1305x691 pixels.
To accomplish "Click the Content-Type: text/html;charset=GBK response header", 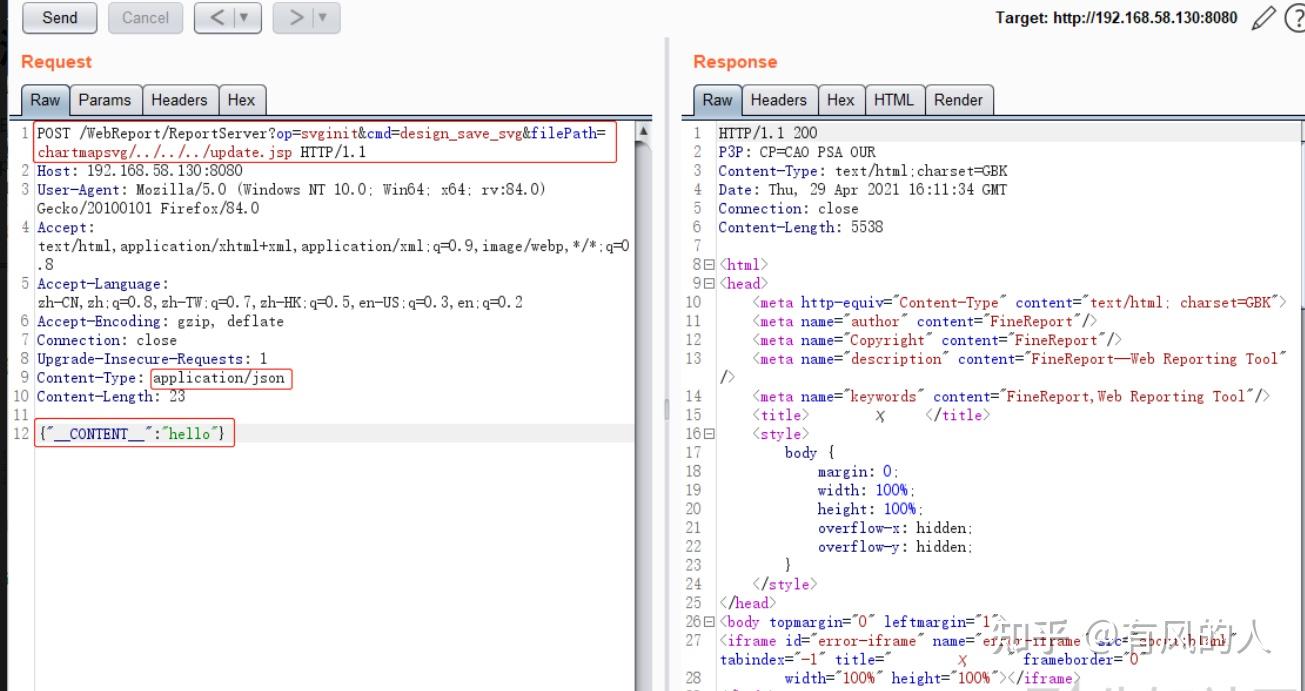I will pos(862,171).
